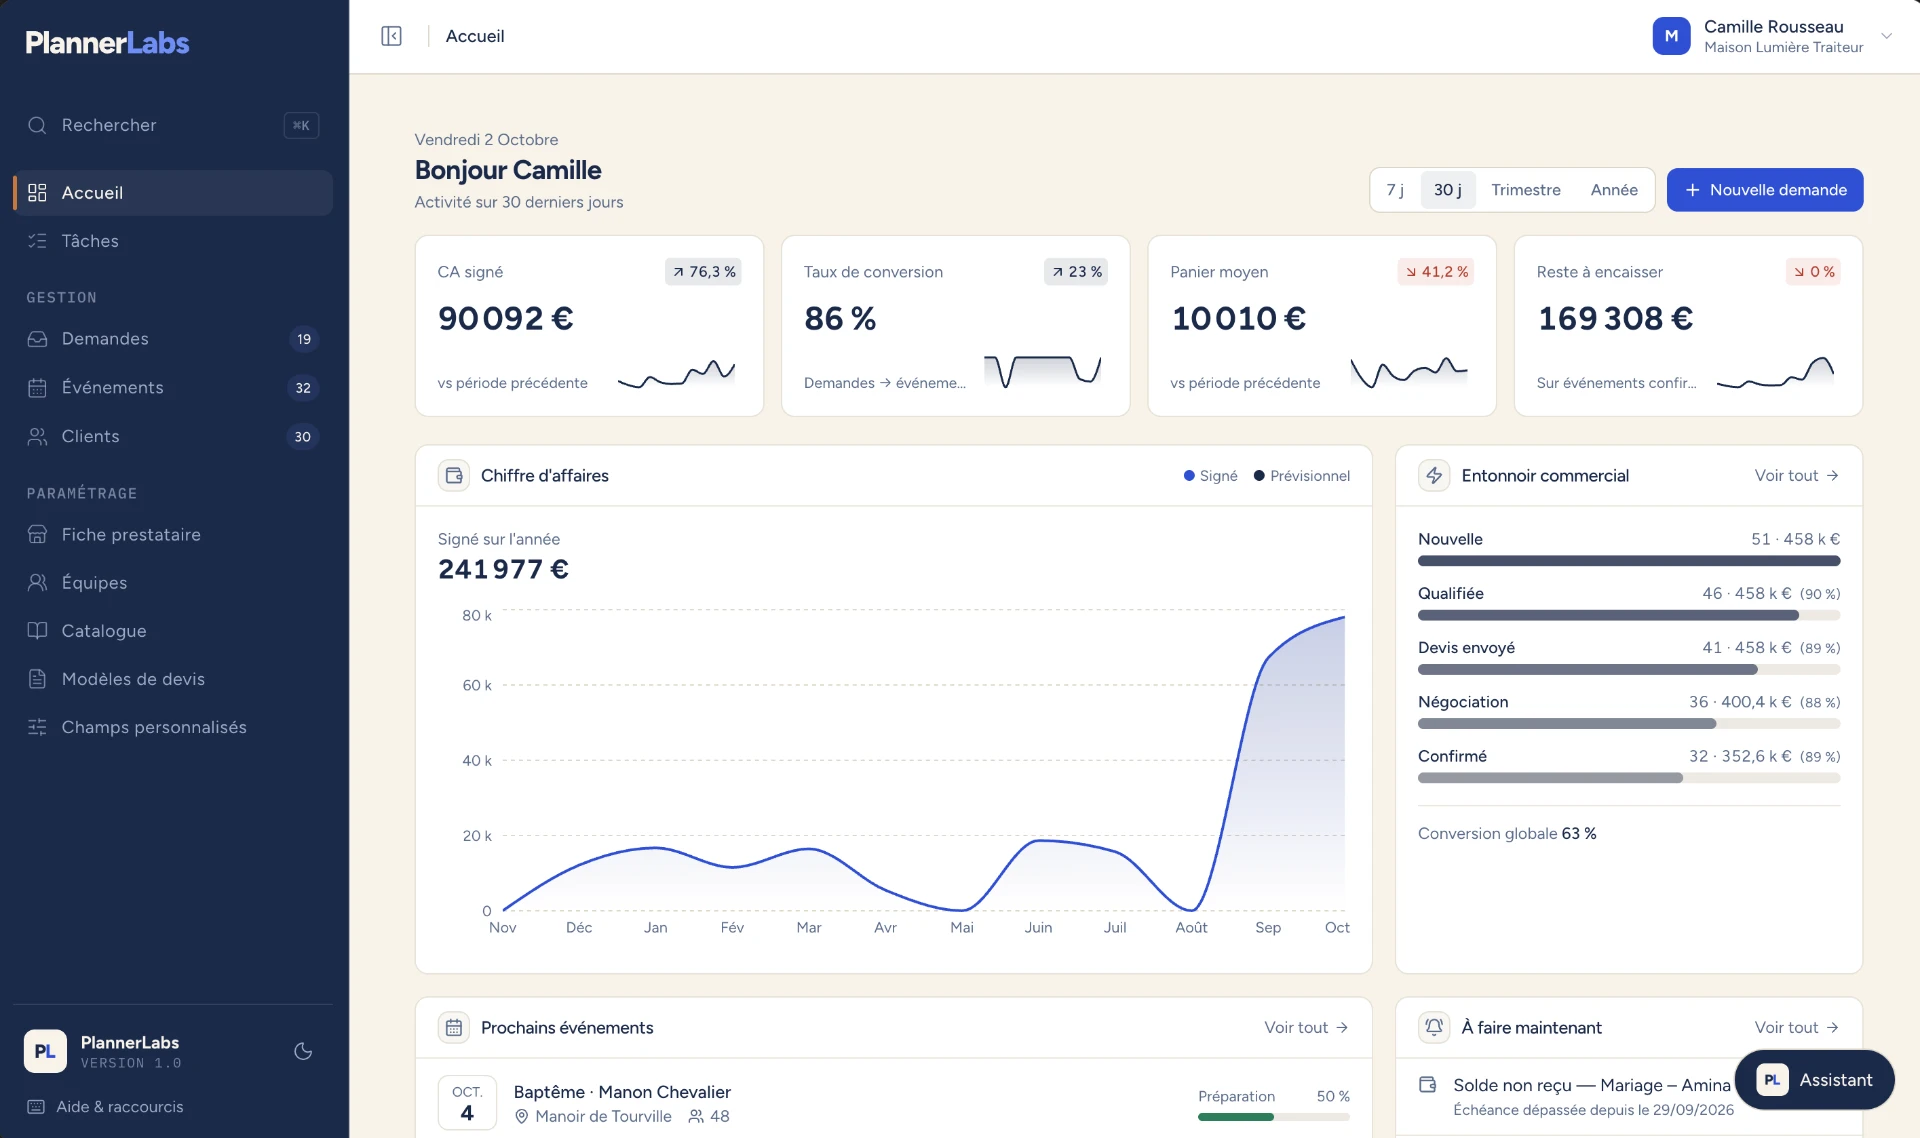The width and height of the screenshot is (1920, 1138).
Task: Open the Reste à encaisser card
Action: [1688, 326]
